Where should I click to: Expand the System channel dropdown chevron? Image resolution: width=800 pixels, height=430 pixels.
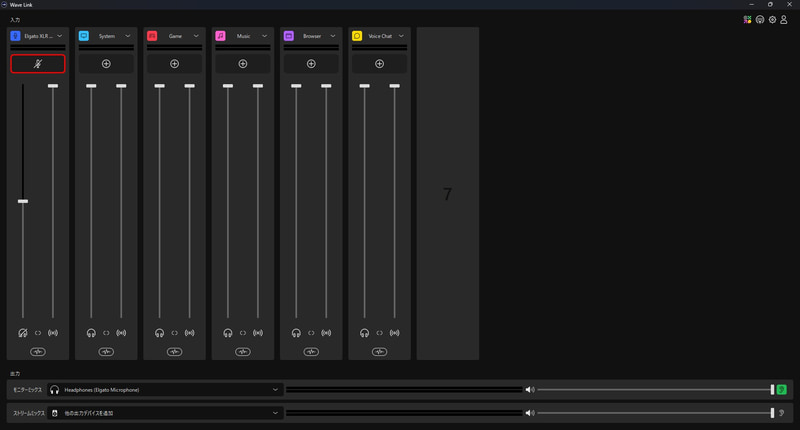pyautogui.click(x=128, y=36)
